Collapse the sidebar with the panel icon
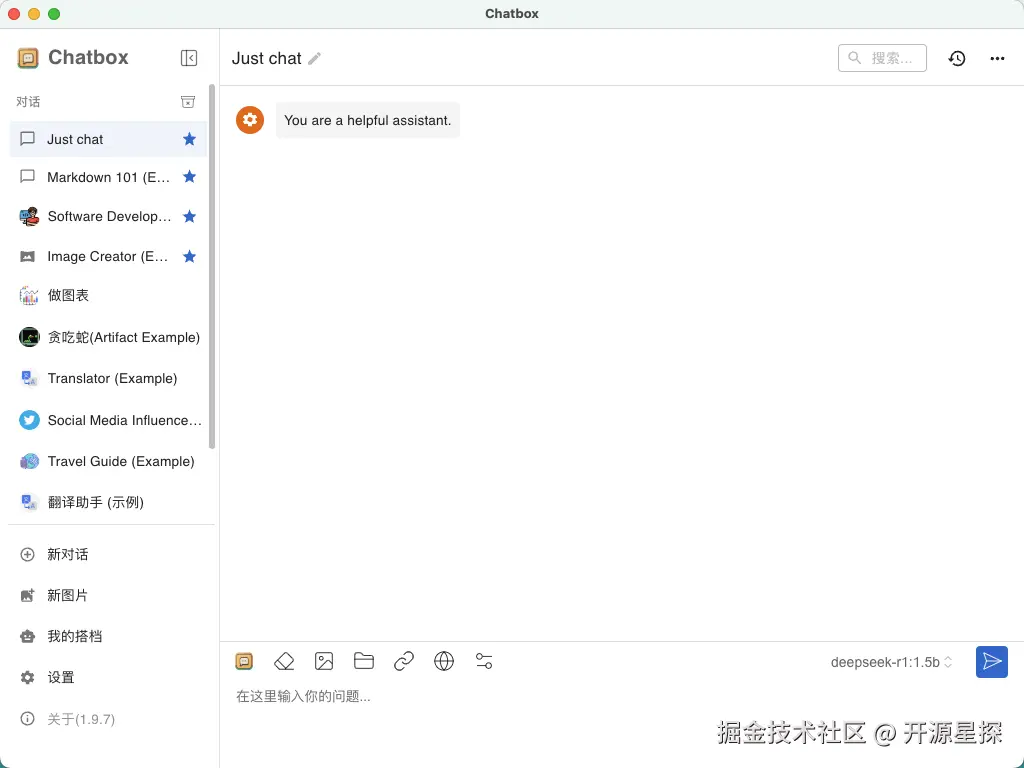The image size is (1024, 768). (189, 57)
